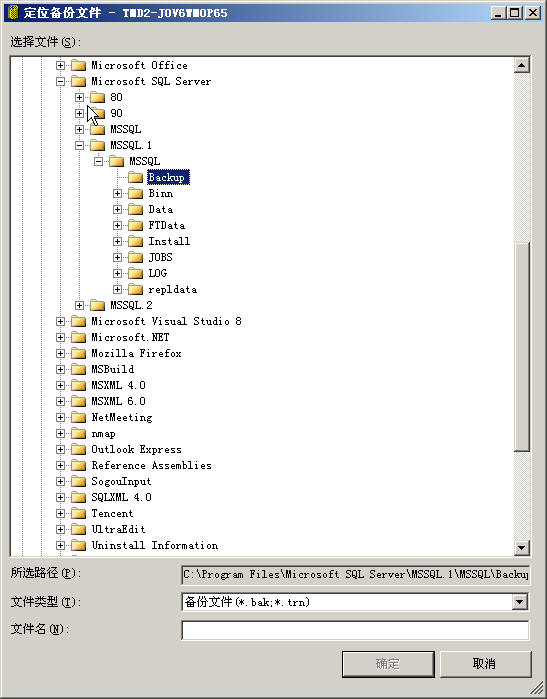Click the Tencent folder icon
This screenshot has width=547, height=699.
coord(78,514)
